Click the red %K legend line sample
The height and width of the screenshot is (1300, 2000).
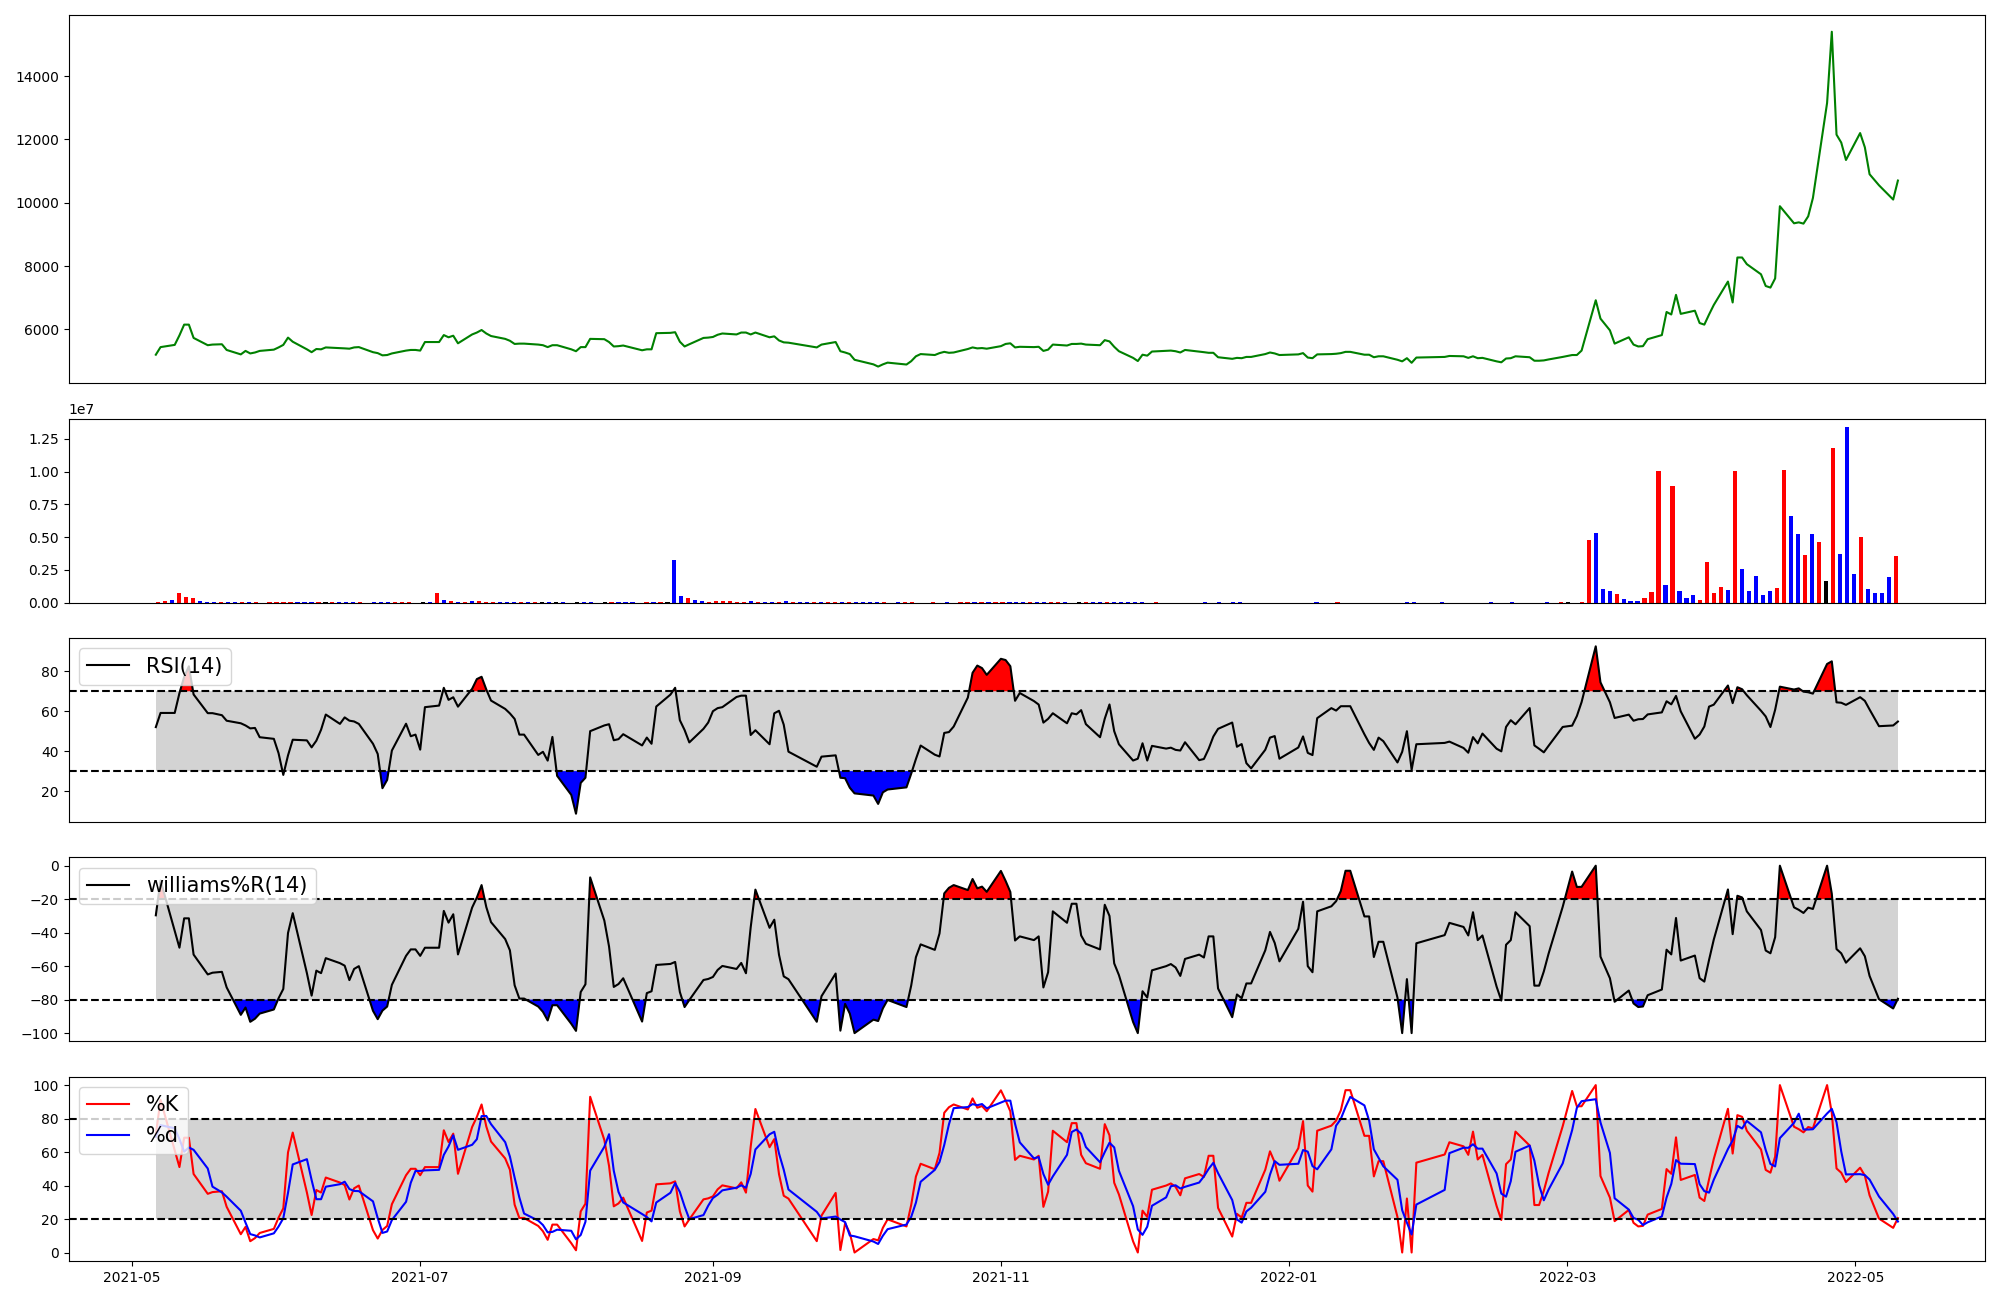pyautogui.click(x=108, y=1104)
